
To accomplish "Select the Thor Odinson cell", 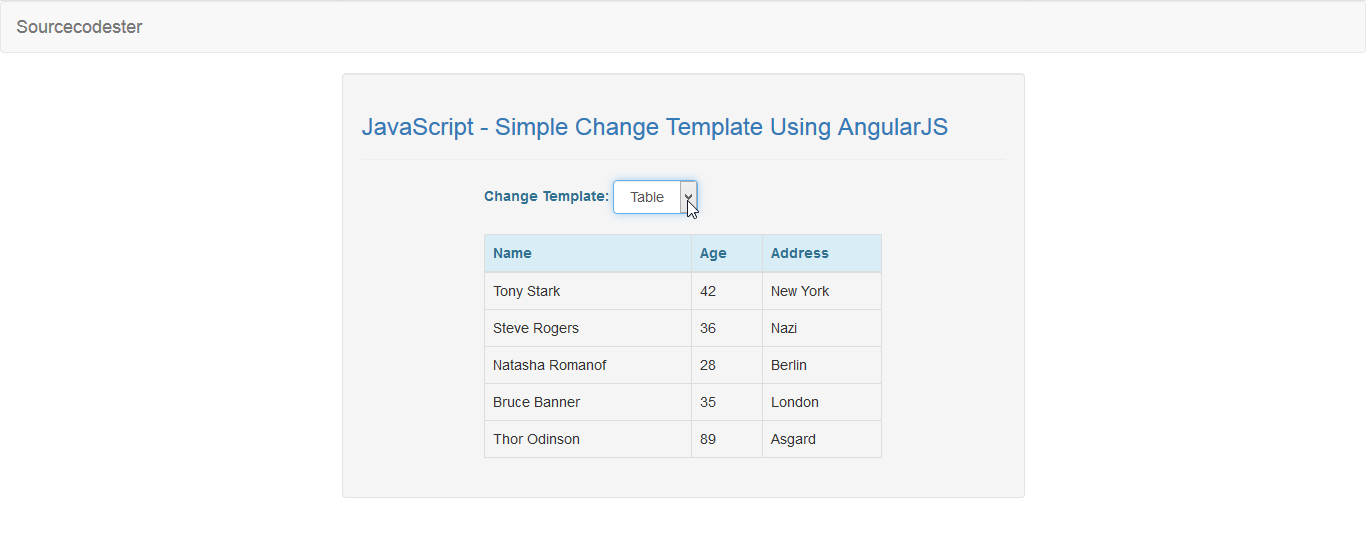I will [x=588, y=439].
